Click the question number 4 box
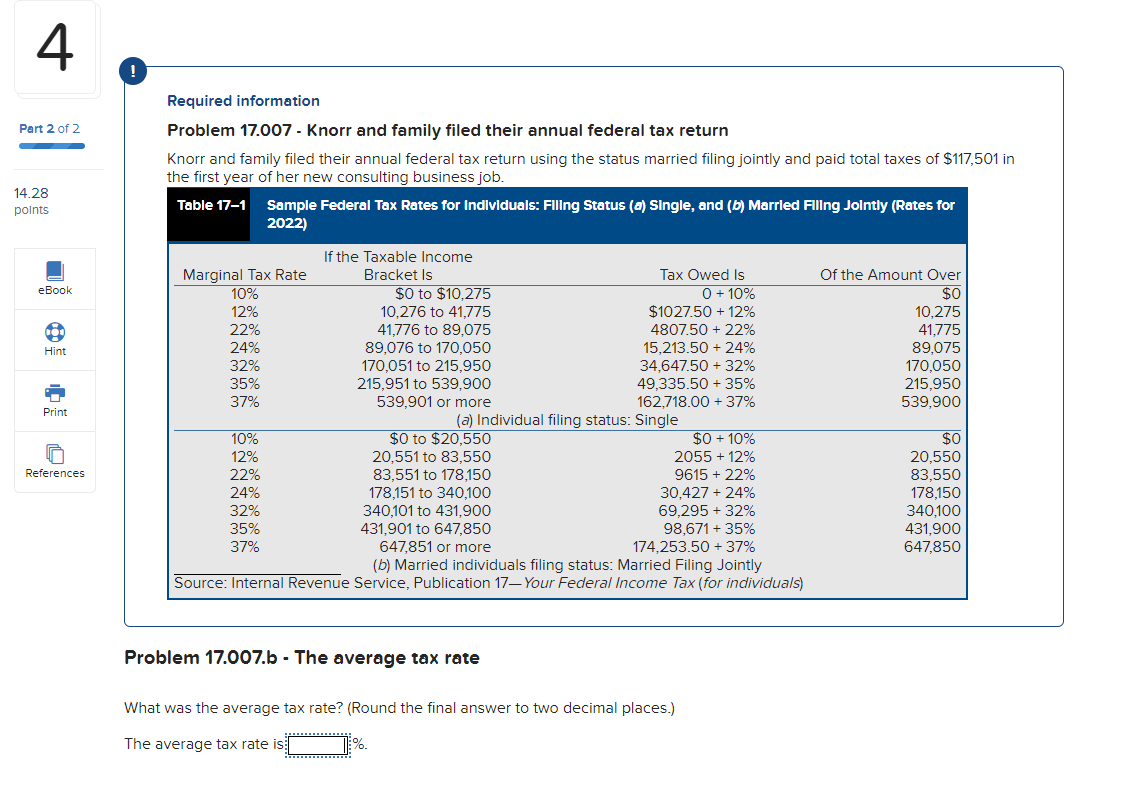The image size is (1139, 789). [55, 47]
